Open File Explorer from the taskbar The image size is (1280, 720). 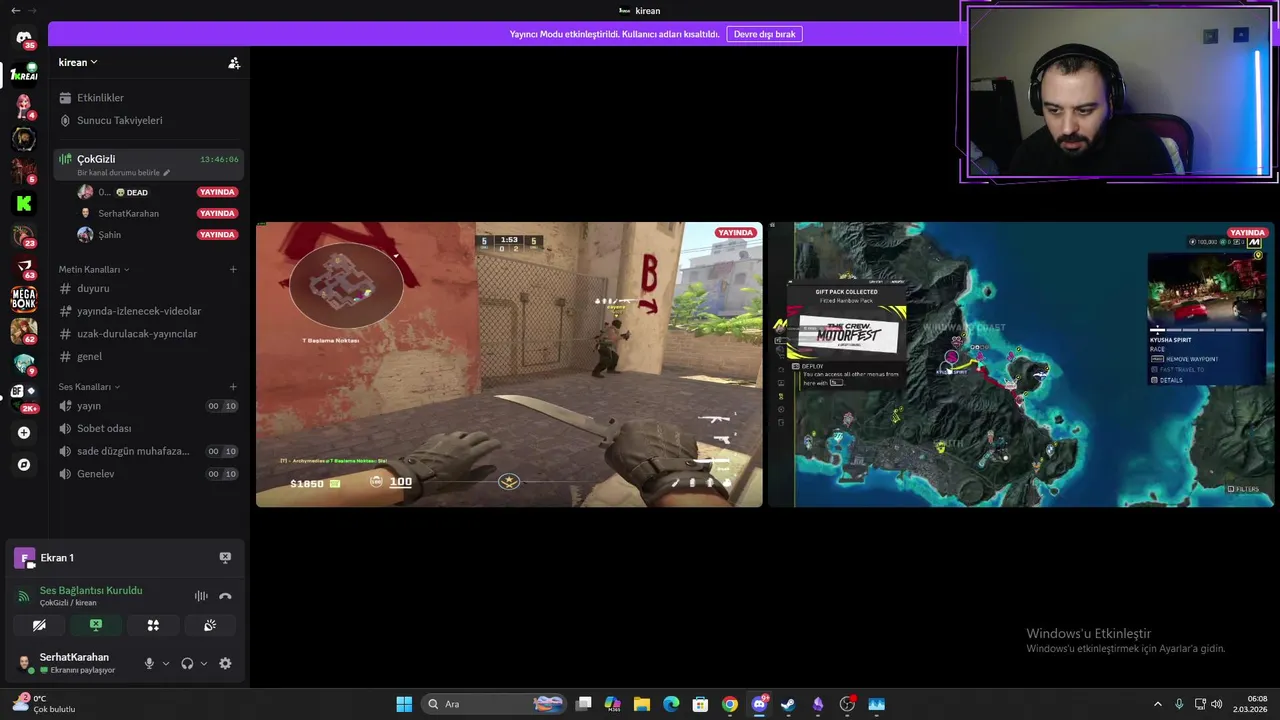point(642,704)
